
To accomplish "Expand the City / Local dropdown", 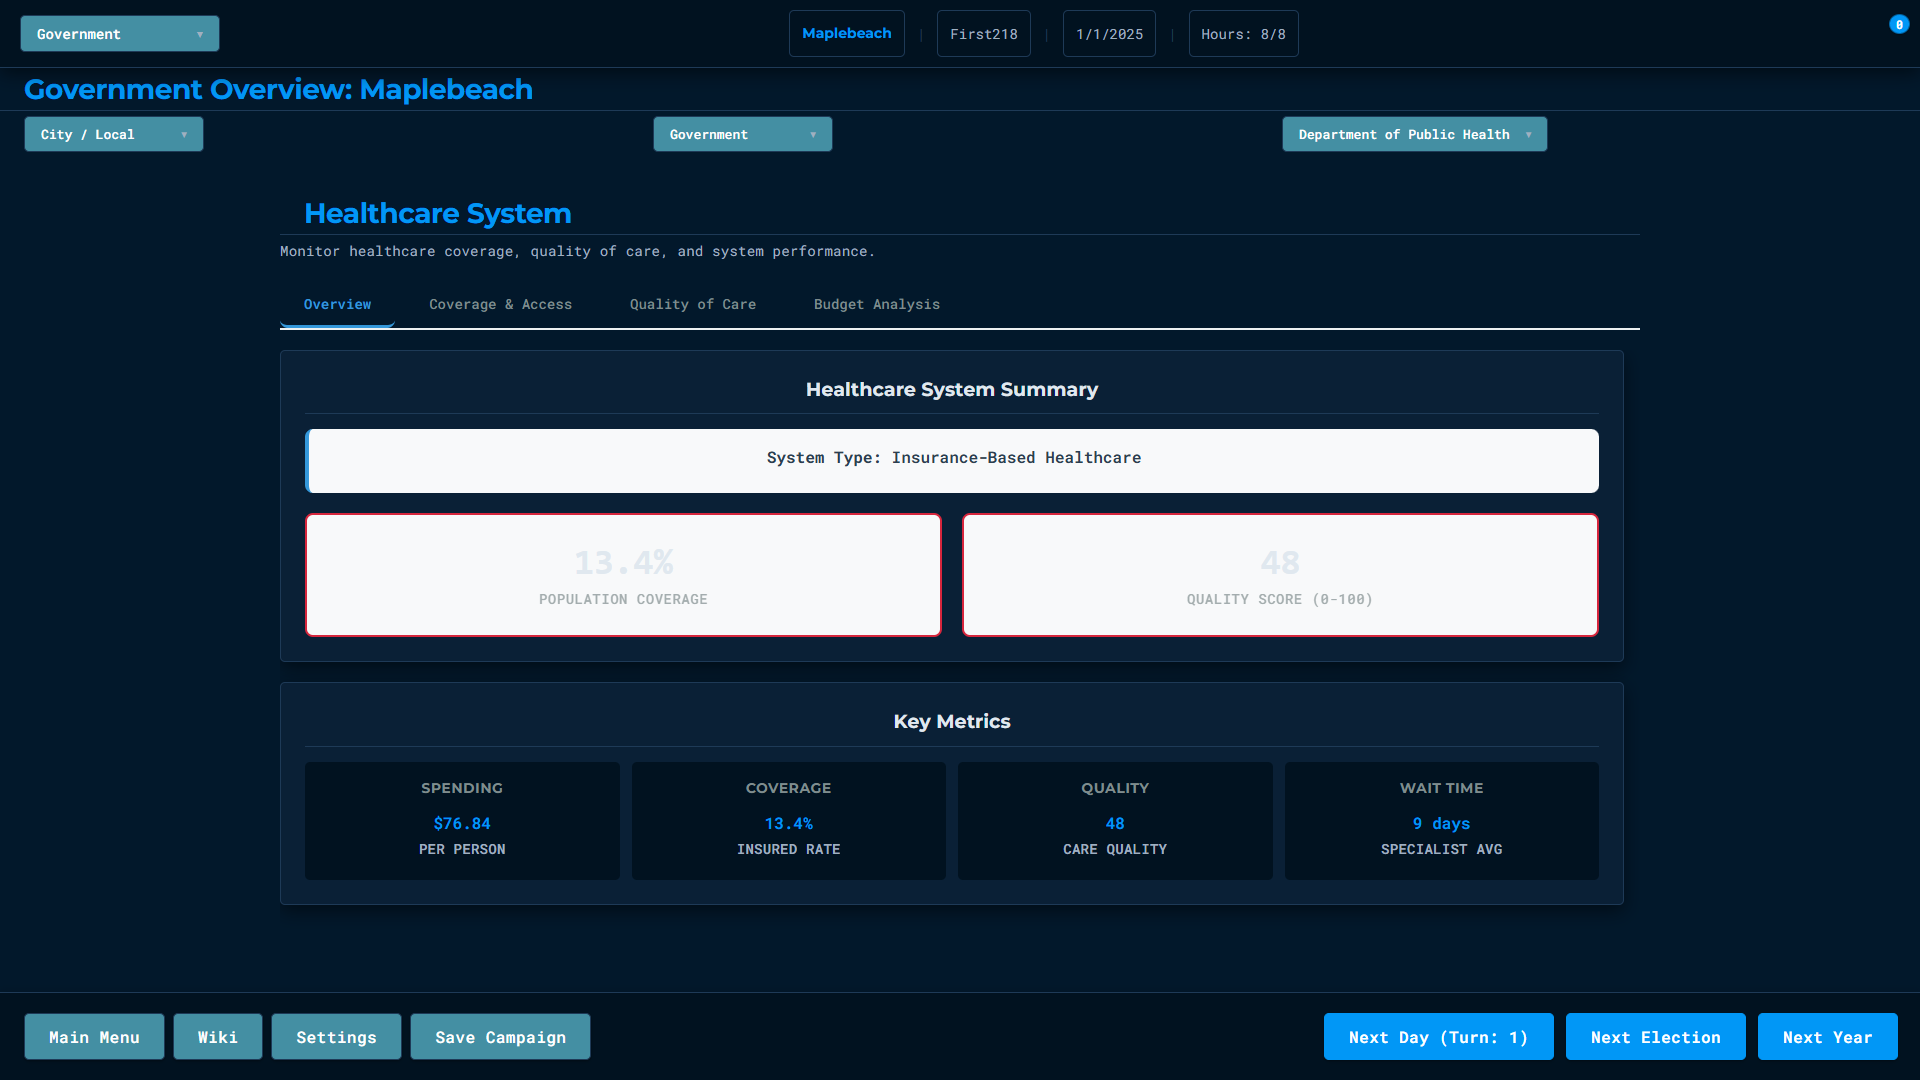I will [x=113, y=134].
